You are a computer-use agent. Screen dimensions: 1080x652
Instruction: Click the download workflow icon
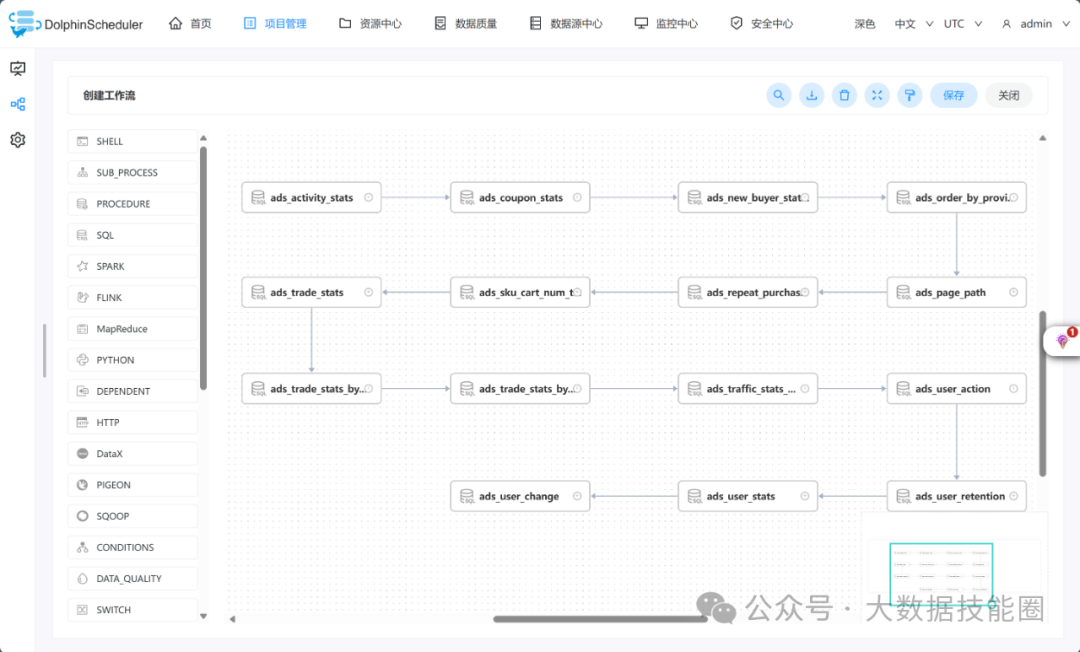[812, 95]
